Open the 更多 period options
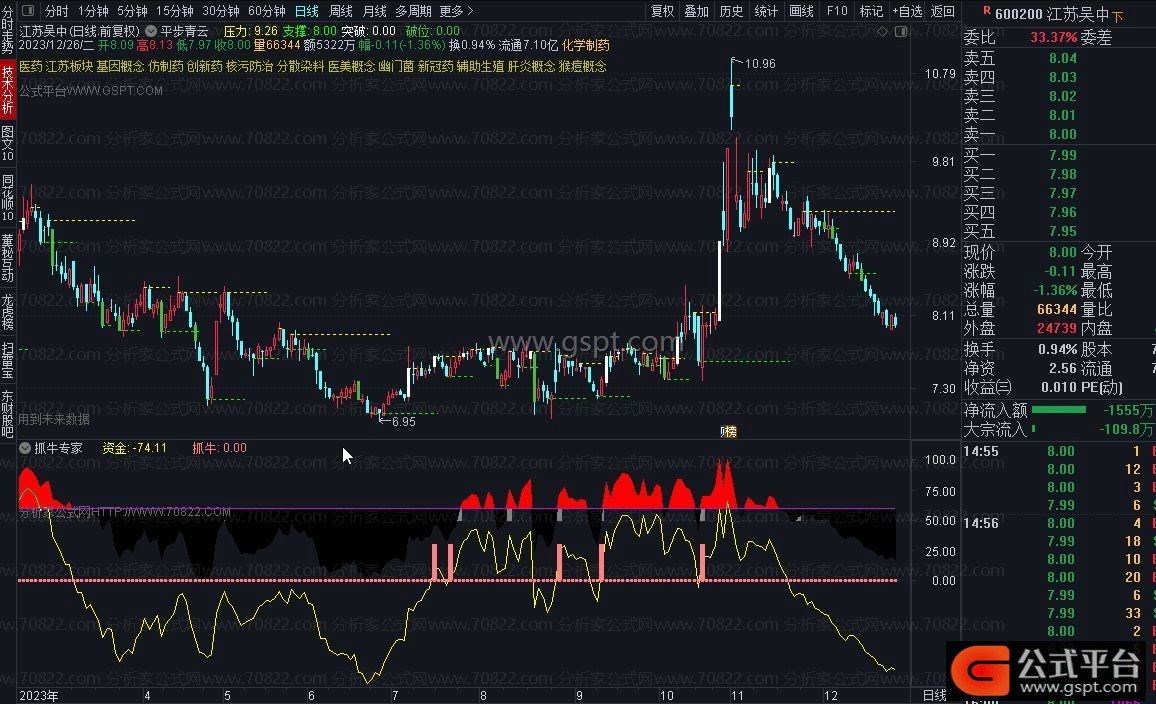Viewport: 1156px width, 704px height. 456,11
